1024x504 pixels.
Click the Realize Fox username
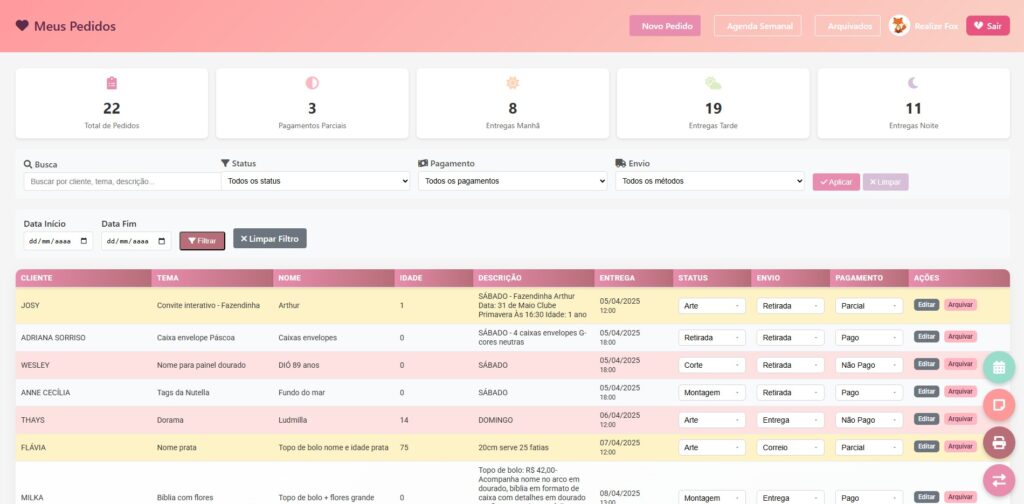click(936, 26)
